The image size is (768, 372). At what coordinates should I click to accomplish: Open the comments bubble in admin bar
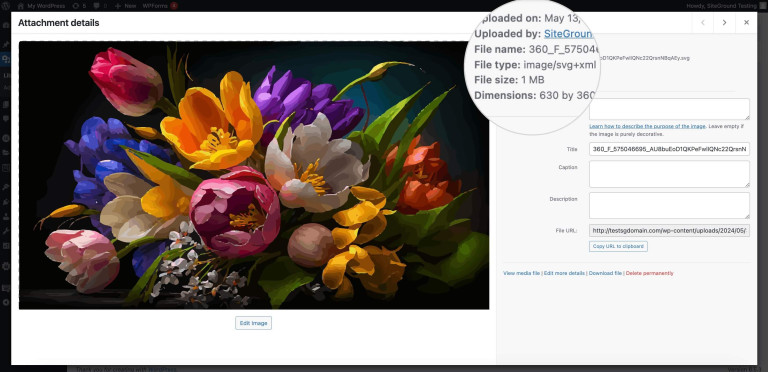100,6
